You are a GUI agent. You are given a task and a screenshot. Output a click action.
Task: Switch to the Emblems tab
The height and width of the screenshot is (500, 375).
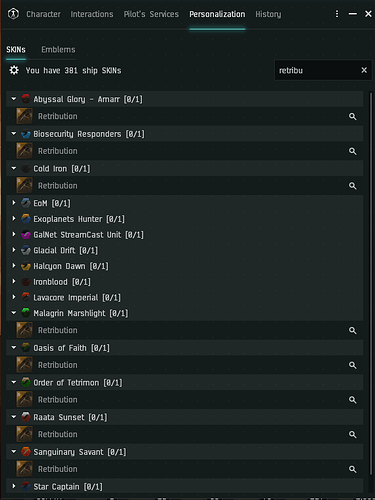[x=58, y=50]
